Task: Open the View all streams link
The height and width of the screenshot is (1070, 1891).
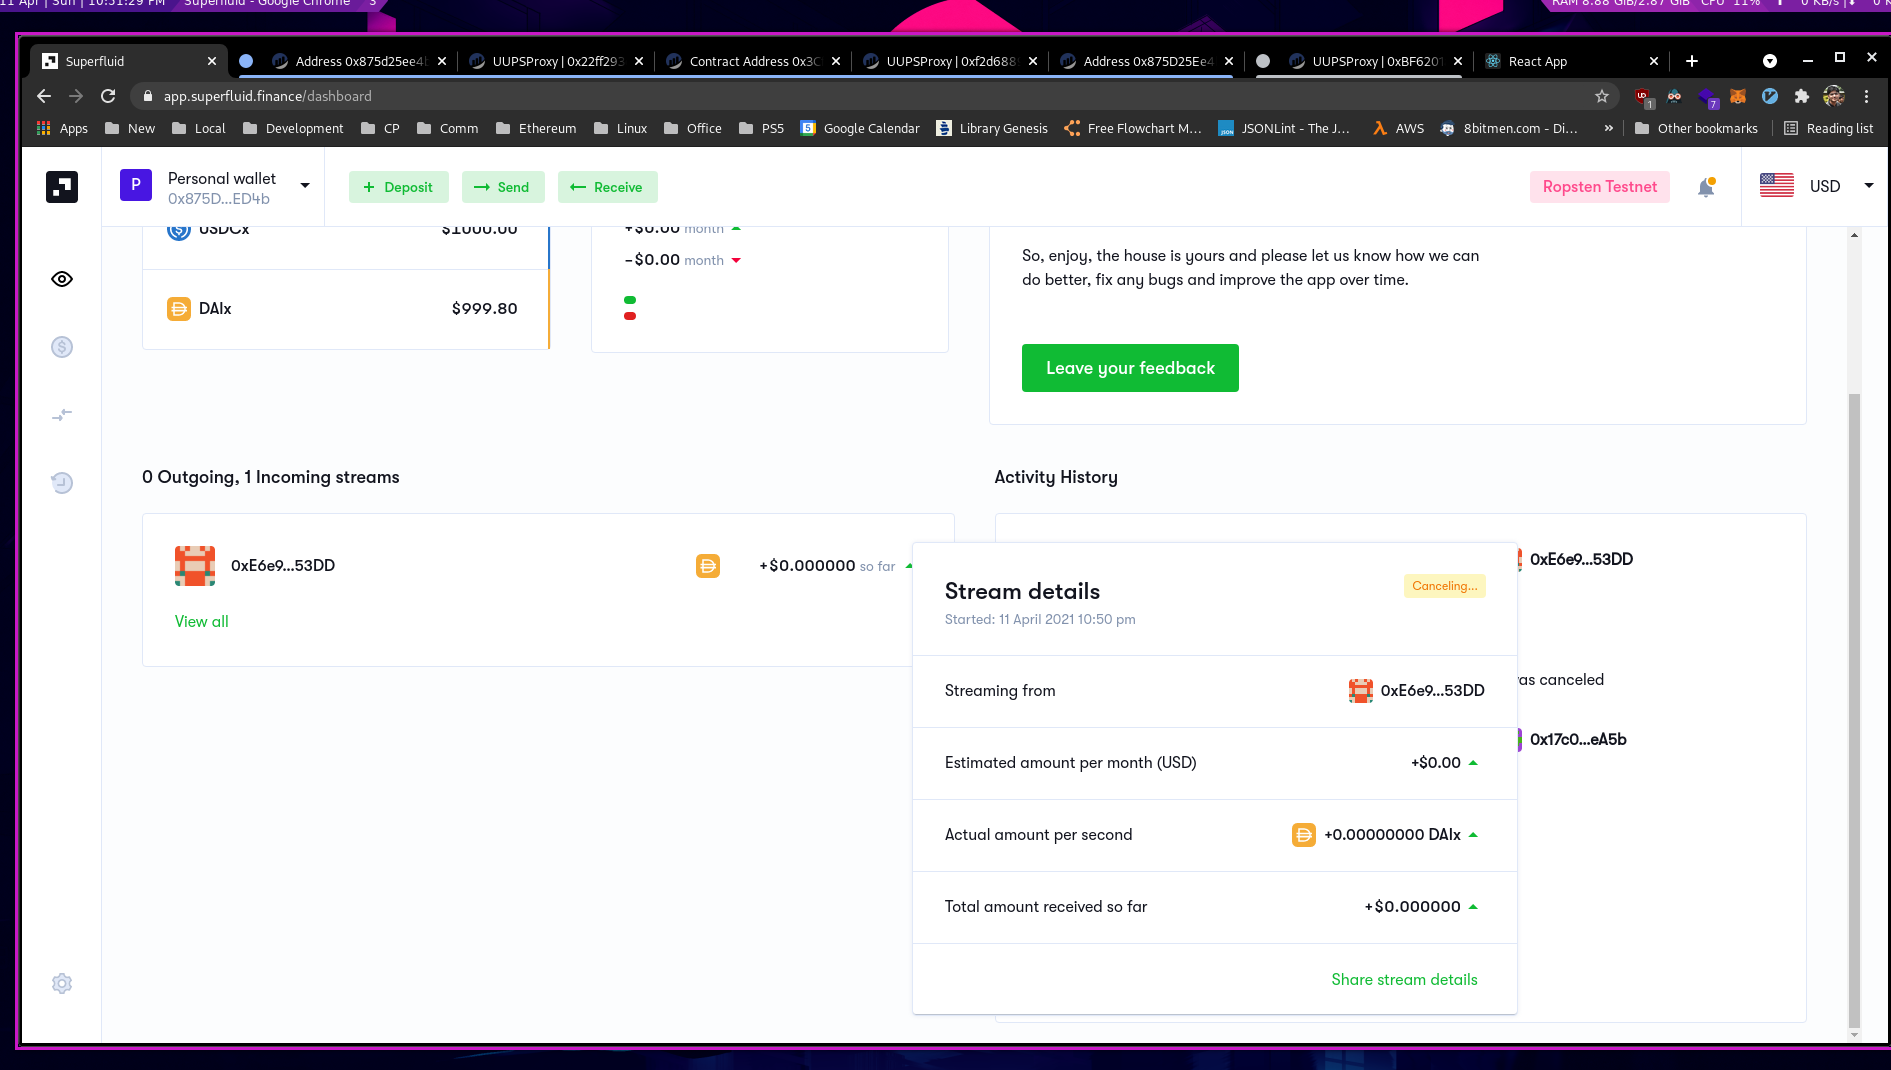Action: [202, 622]
